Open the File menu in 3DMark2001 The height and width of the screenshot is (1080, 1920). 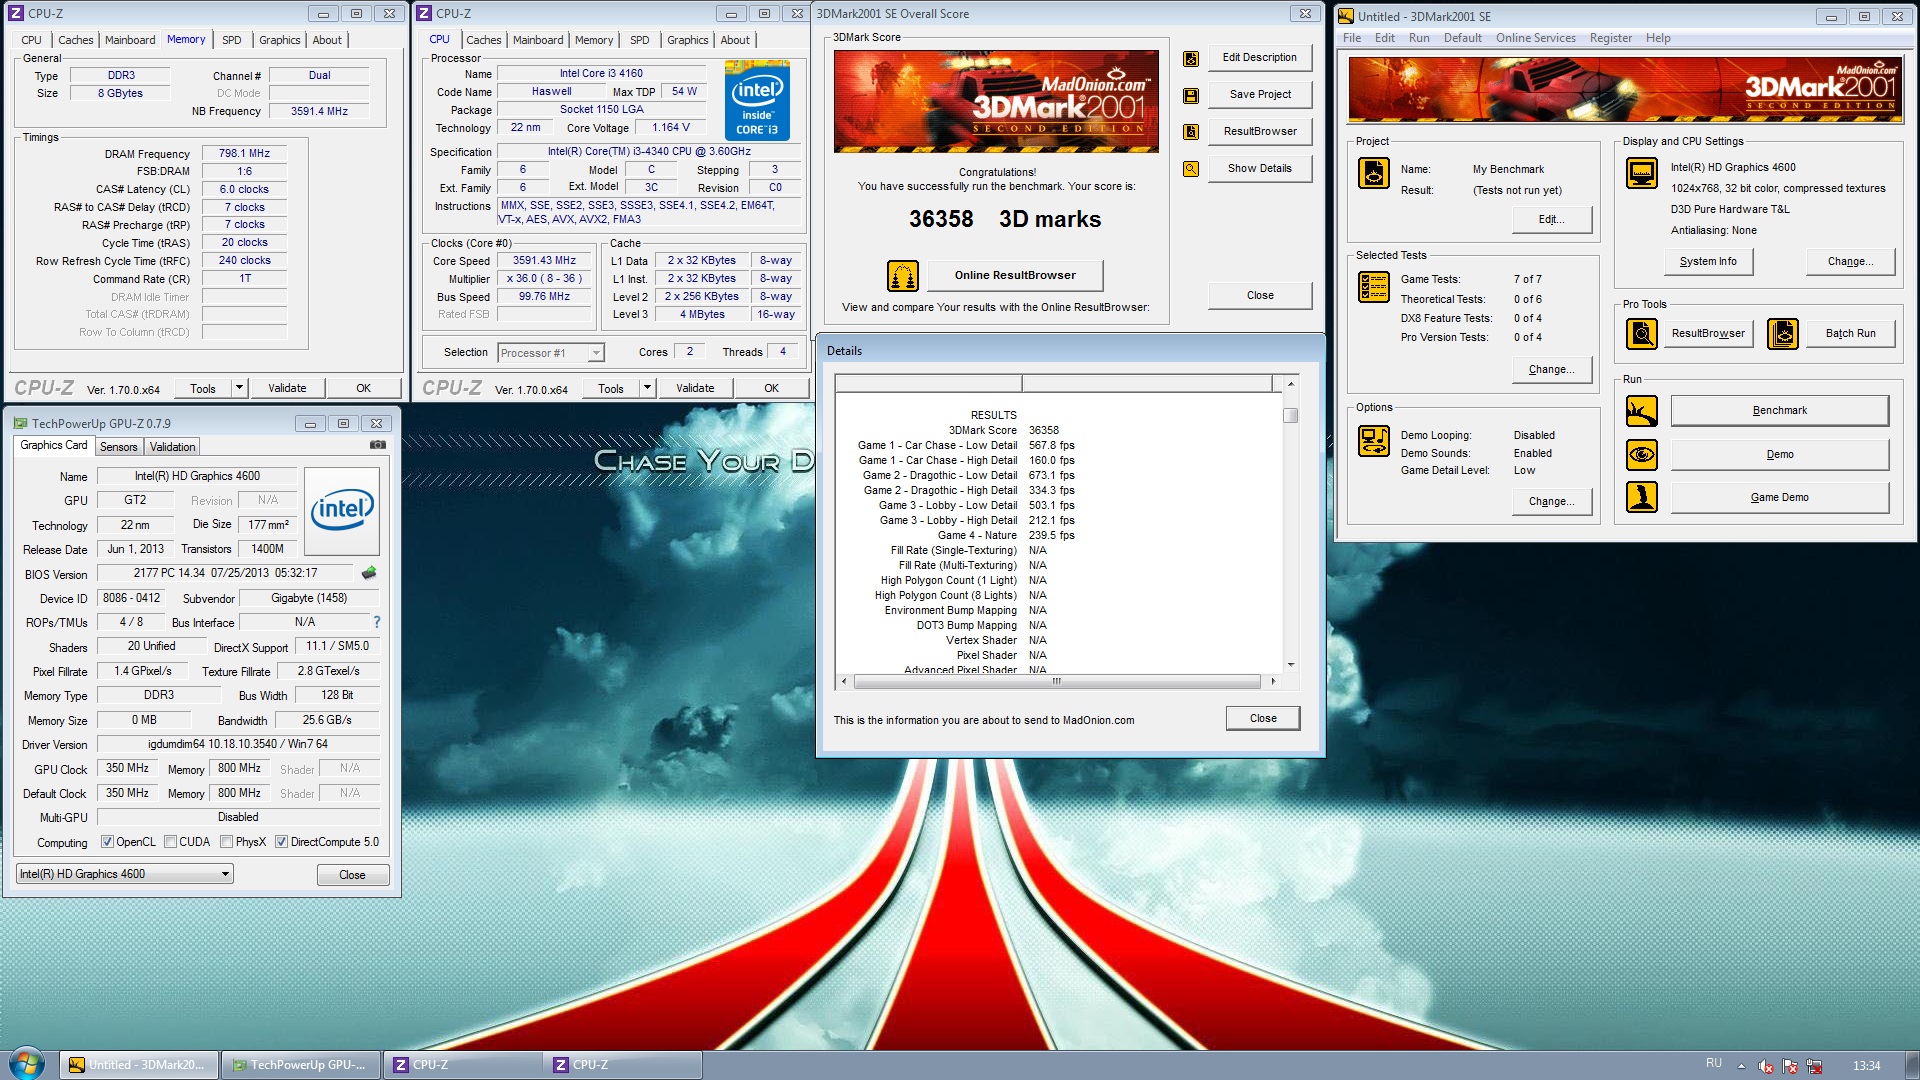tap(1352, 38)
